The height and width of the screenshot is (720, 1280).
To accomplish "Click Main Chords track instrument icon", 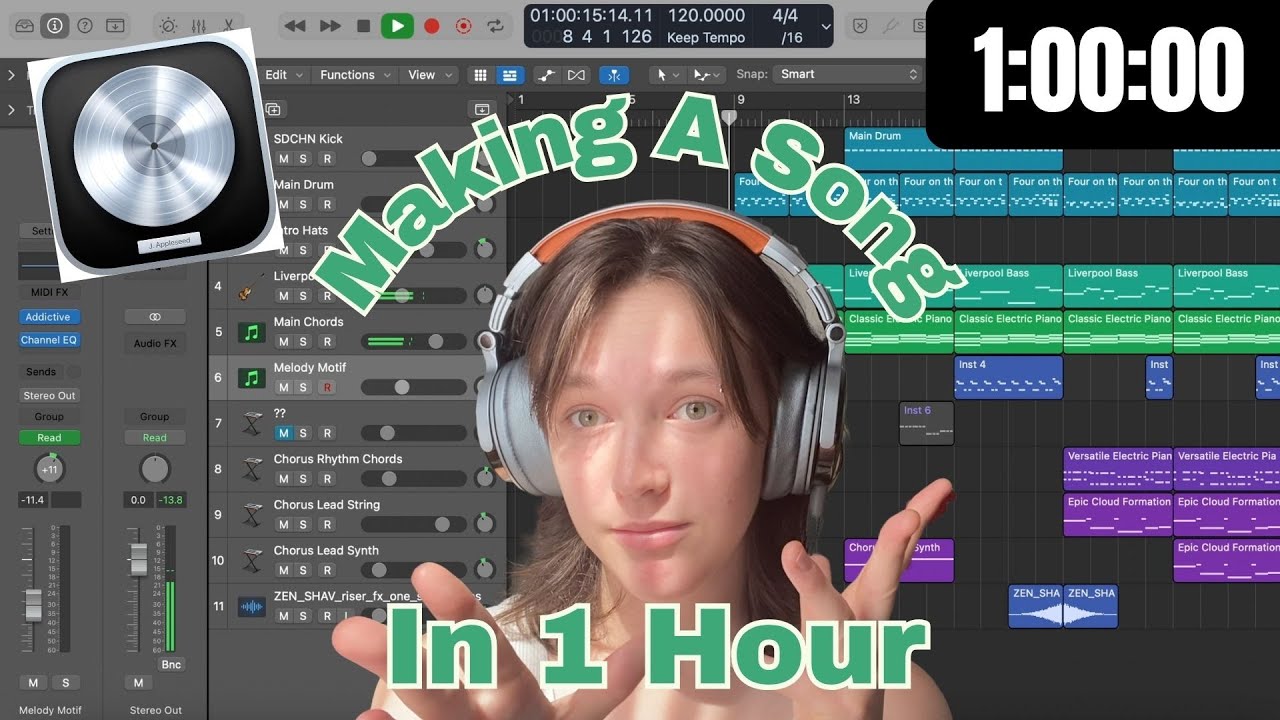I will point(252,332).
